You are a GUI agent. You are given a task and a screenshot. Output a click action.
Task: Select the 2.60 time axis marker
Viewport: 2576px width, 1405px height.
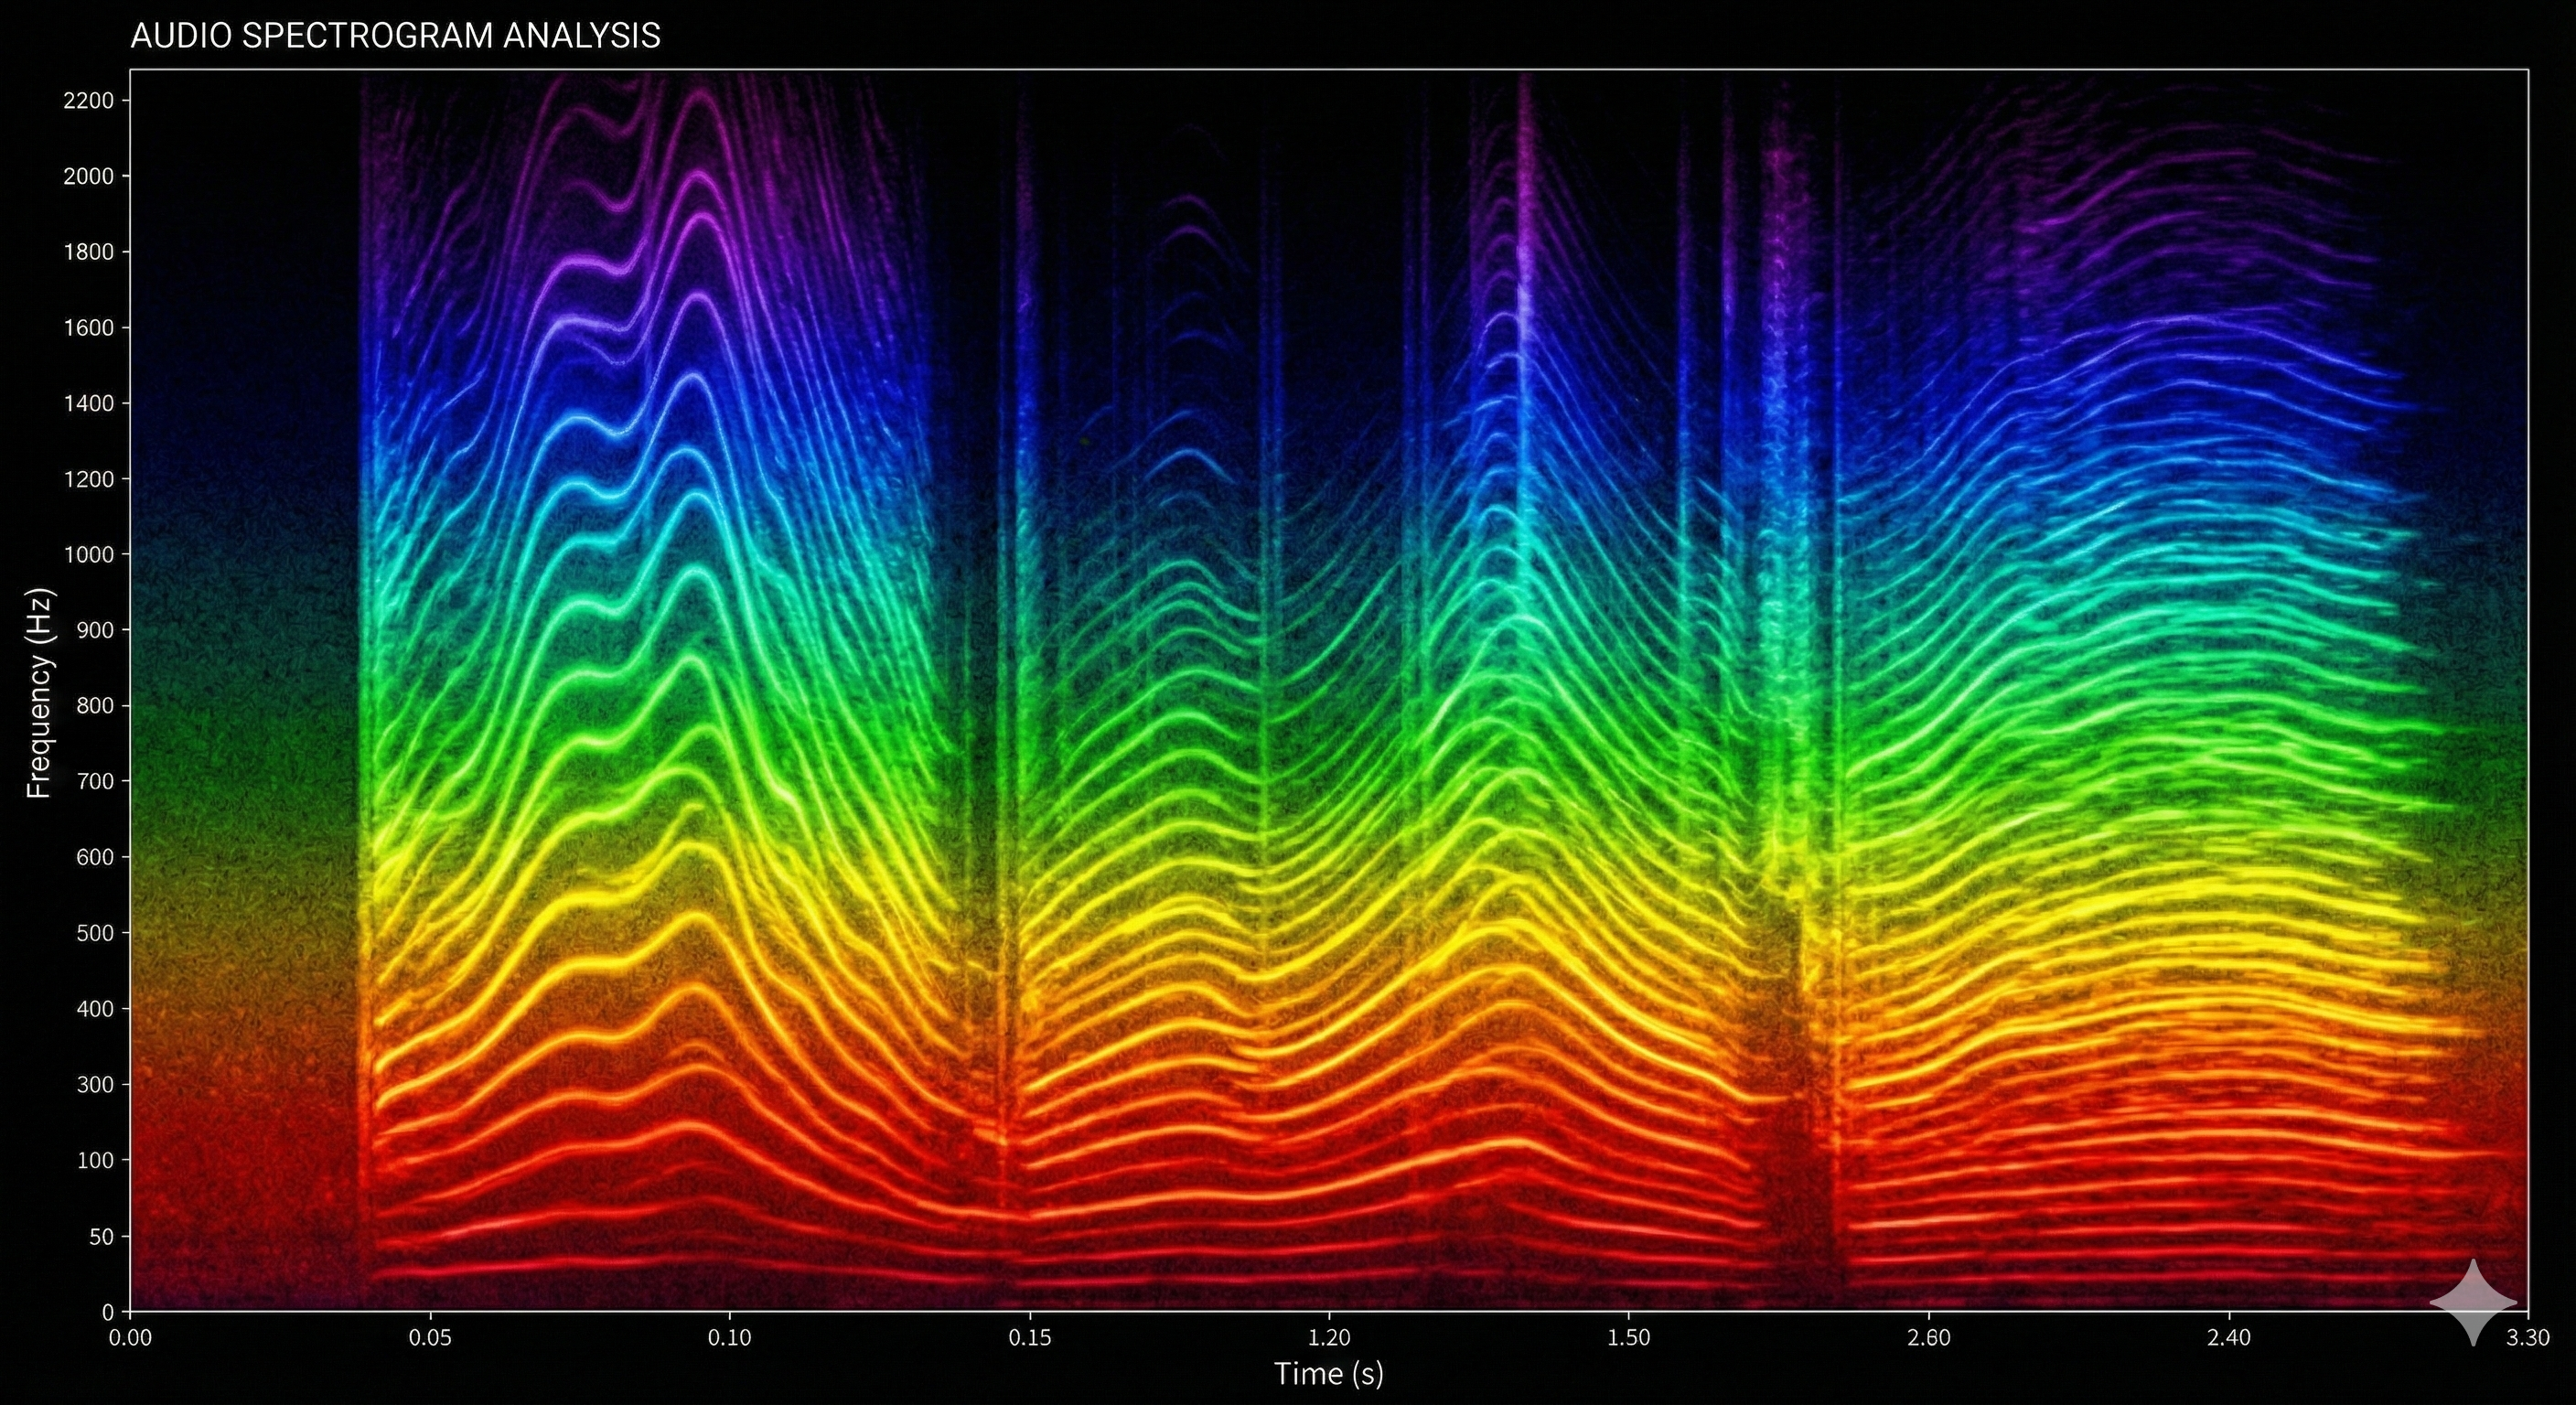[x=1928, y=1338]
